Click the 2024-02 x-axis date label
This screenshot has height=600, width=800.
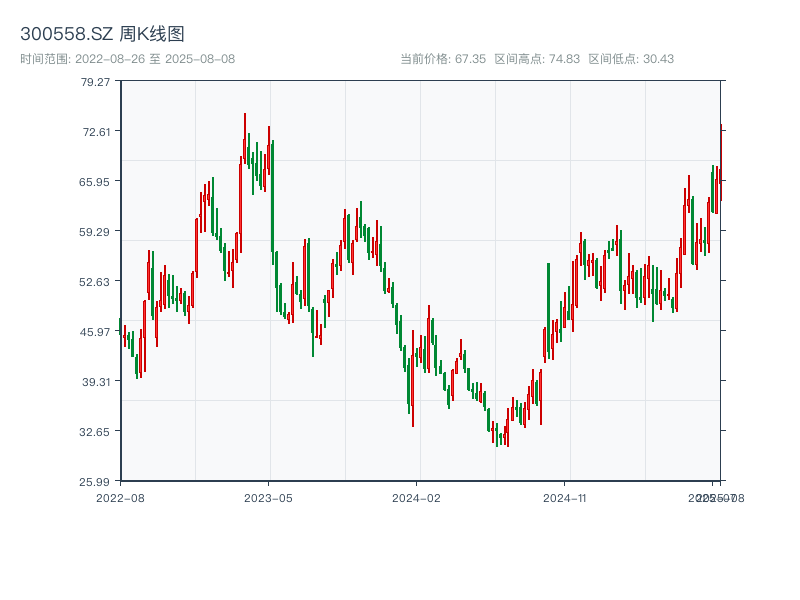[417, 497]
